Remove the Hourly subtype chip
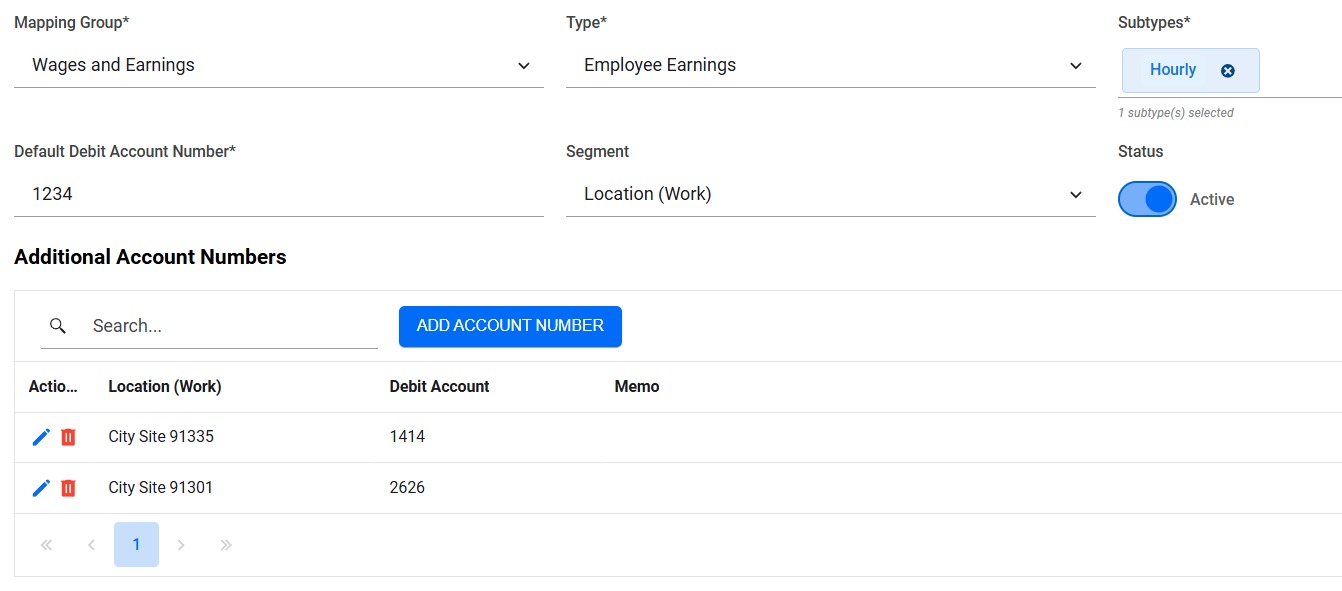 1228,71
